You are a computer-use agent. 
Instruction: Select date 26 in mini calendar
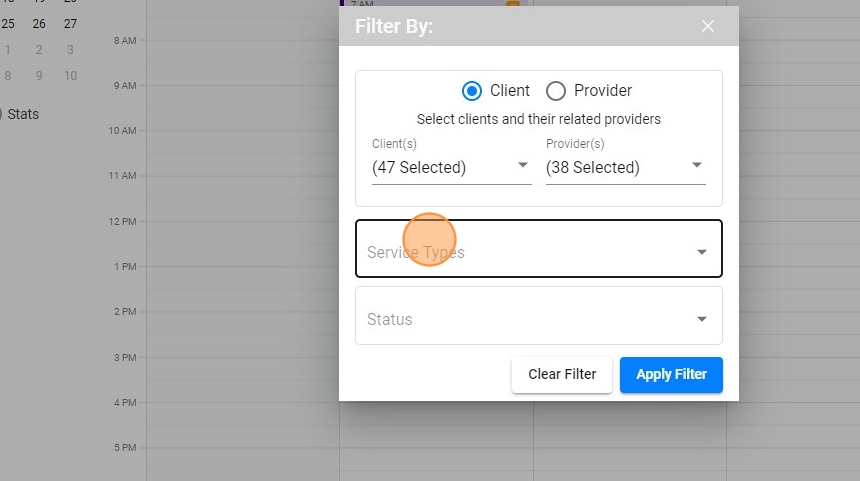(39, 24)
